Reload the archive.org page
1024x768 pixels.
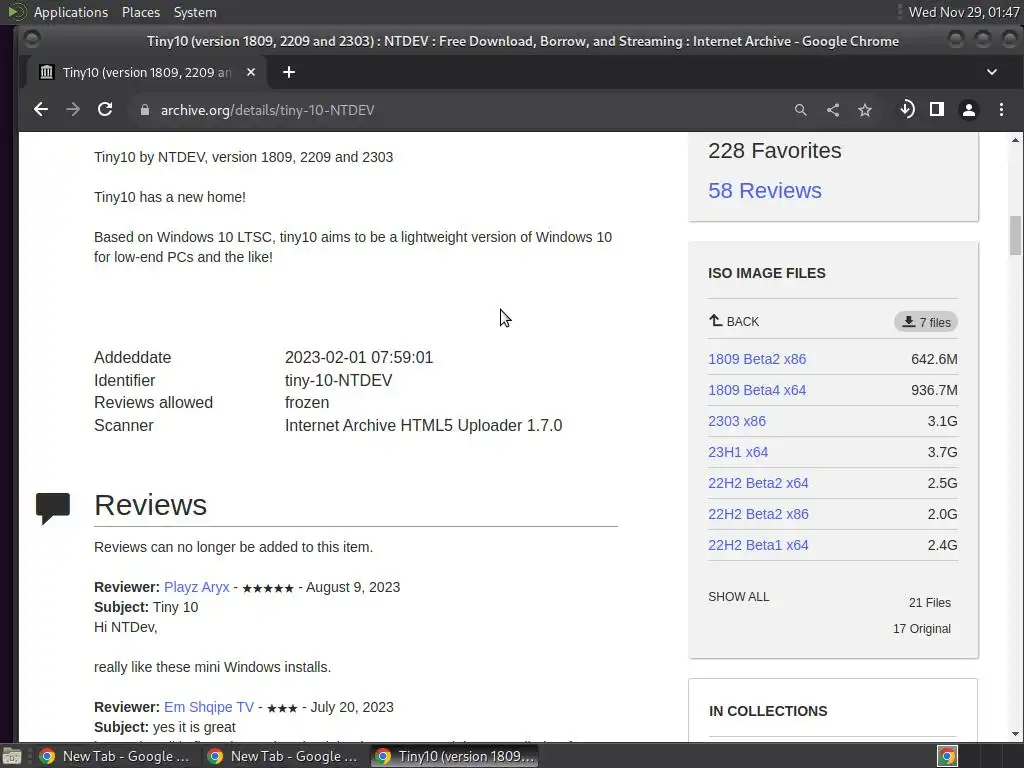point(105,110)
